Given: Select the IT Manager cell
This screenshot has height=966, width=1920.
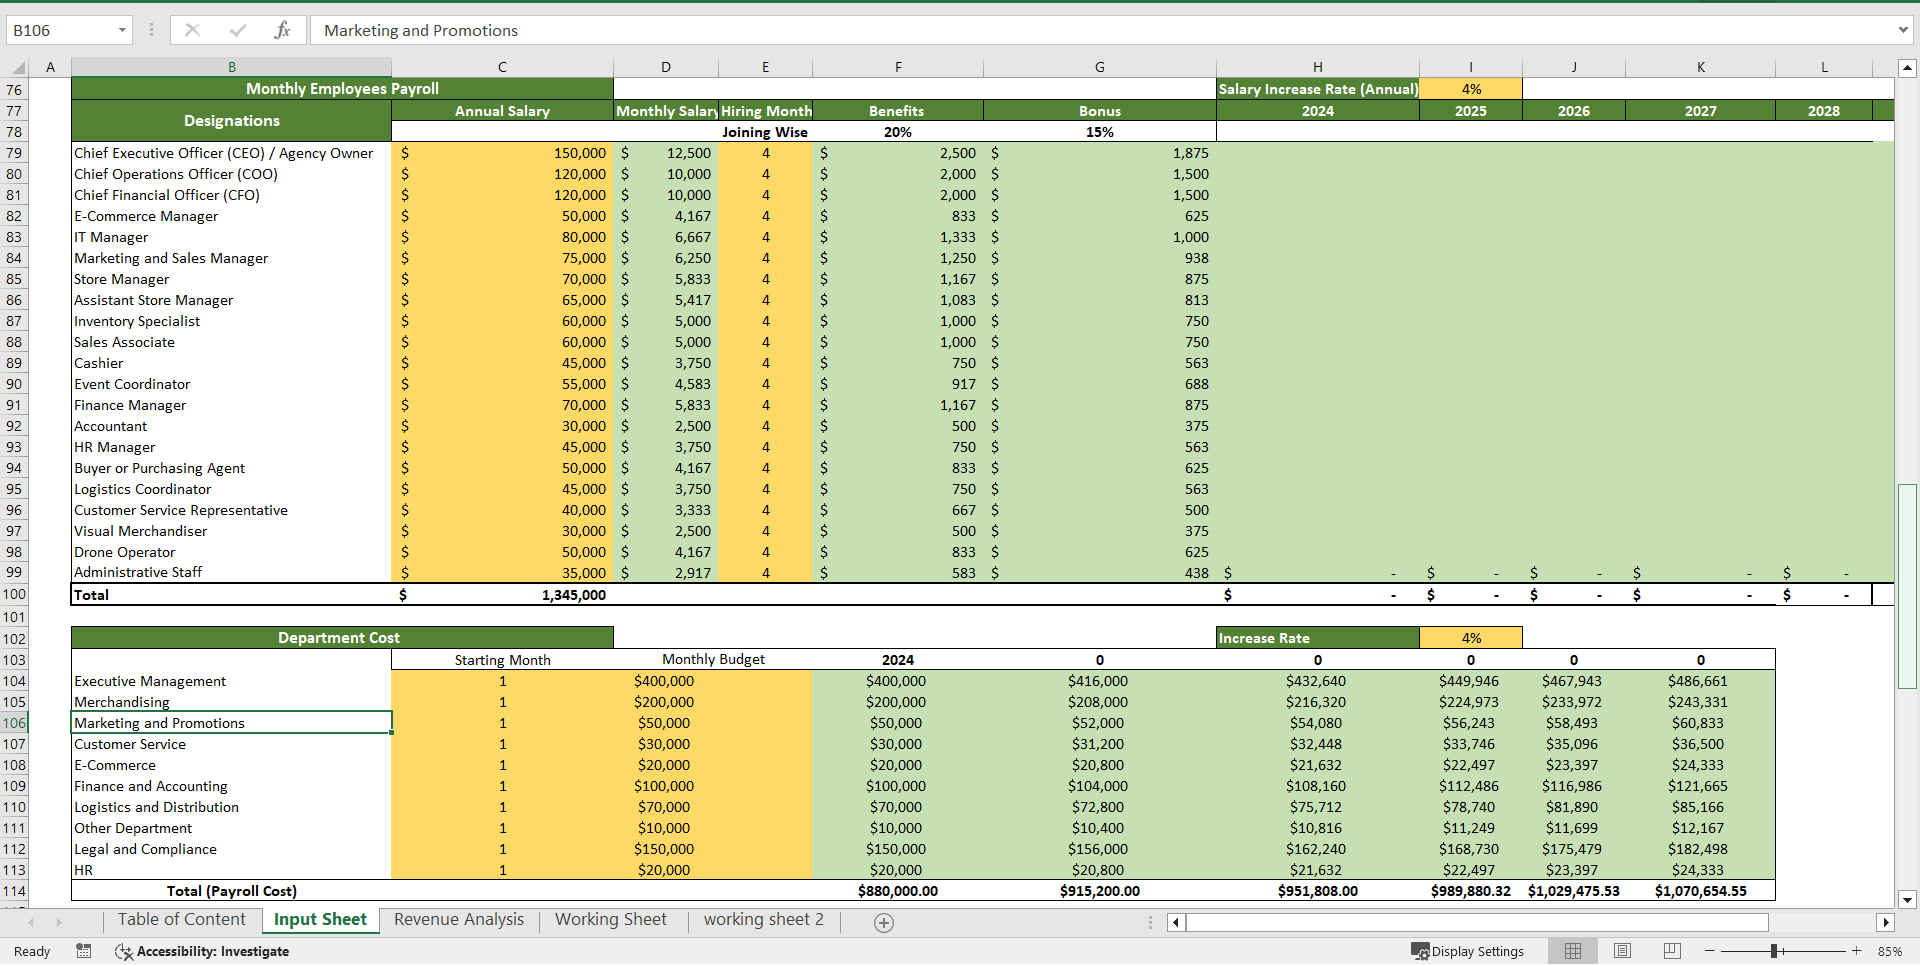Looking at the screenshot, I should 231,237.
